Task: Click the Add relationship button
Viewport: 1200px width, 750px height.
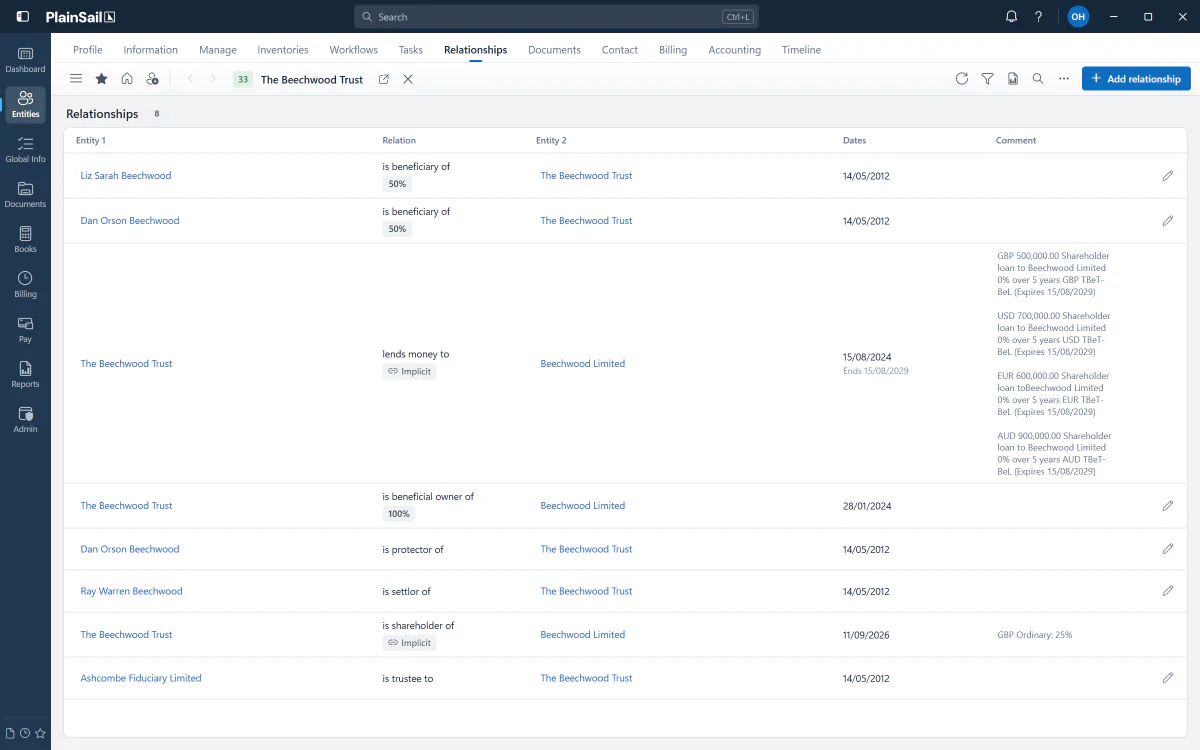Action: coord(1136,79)
